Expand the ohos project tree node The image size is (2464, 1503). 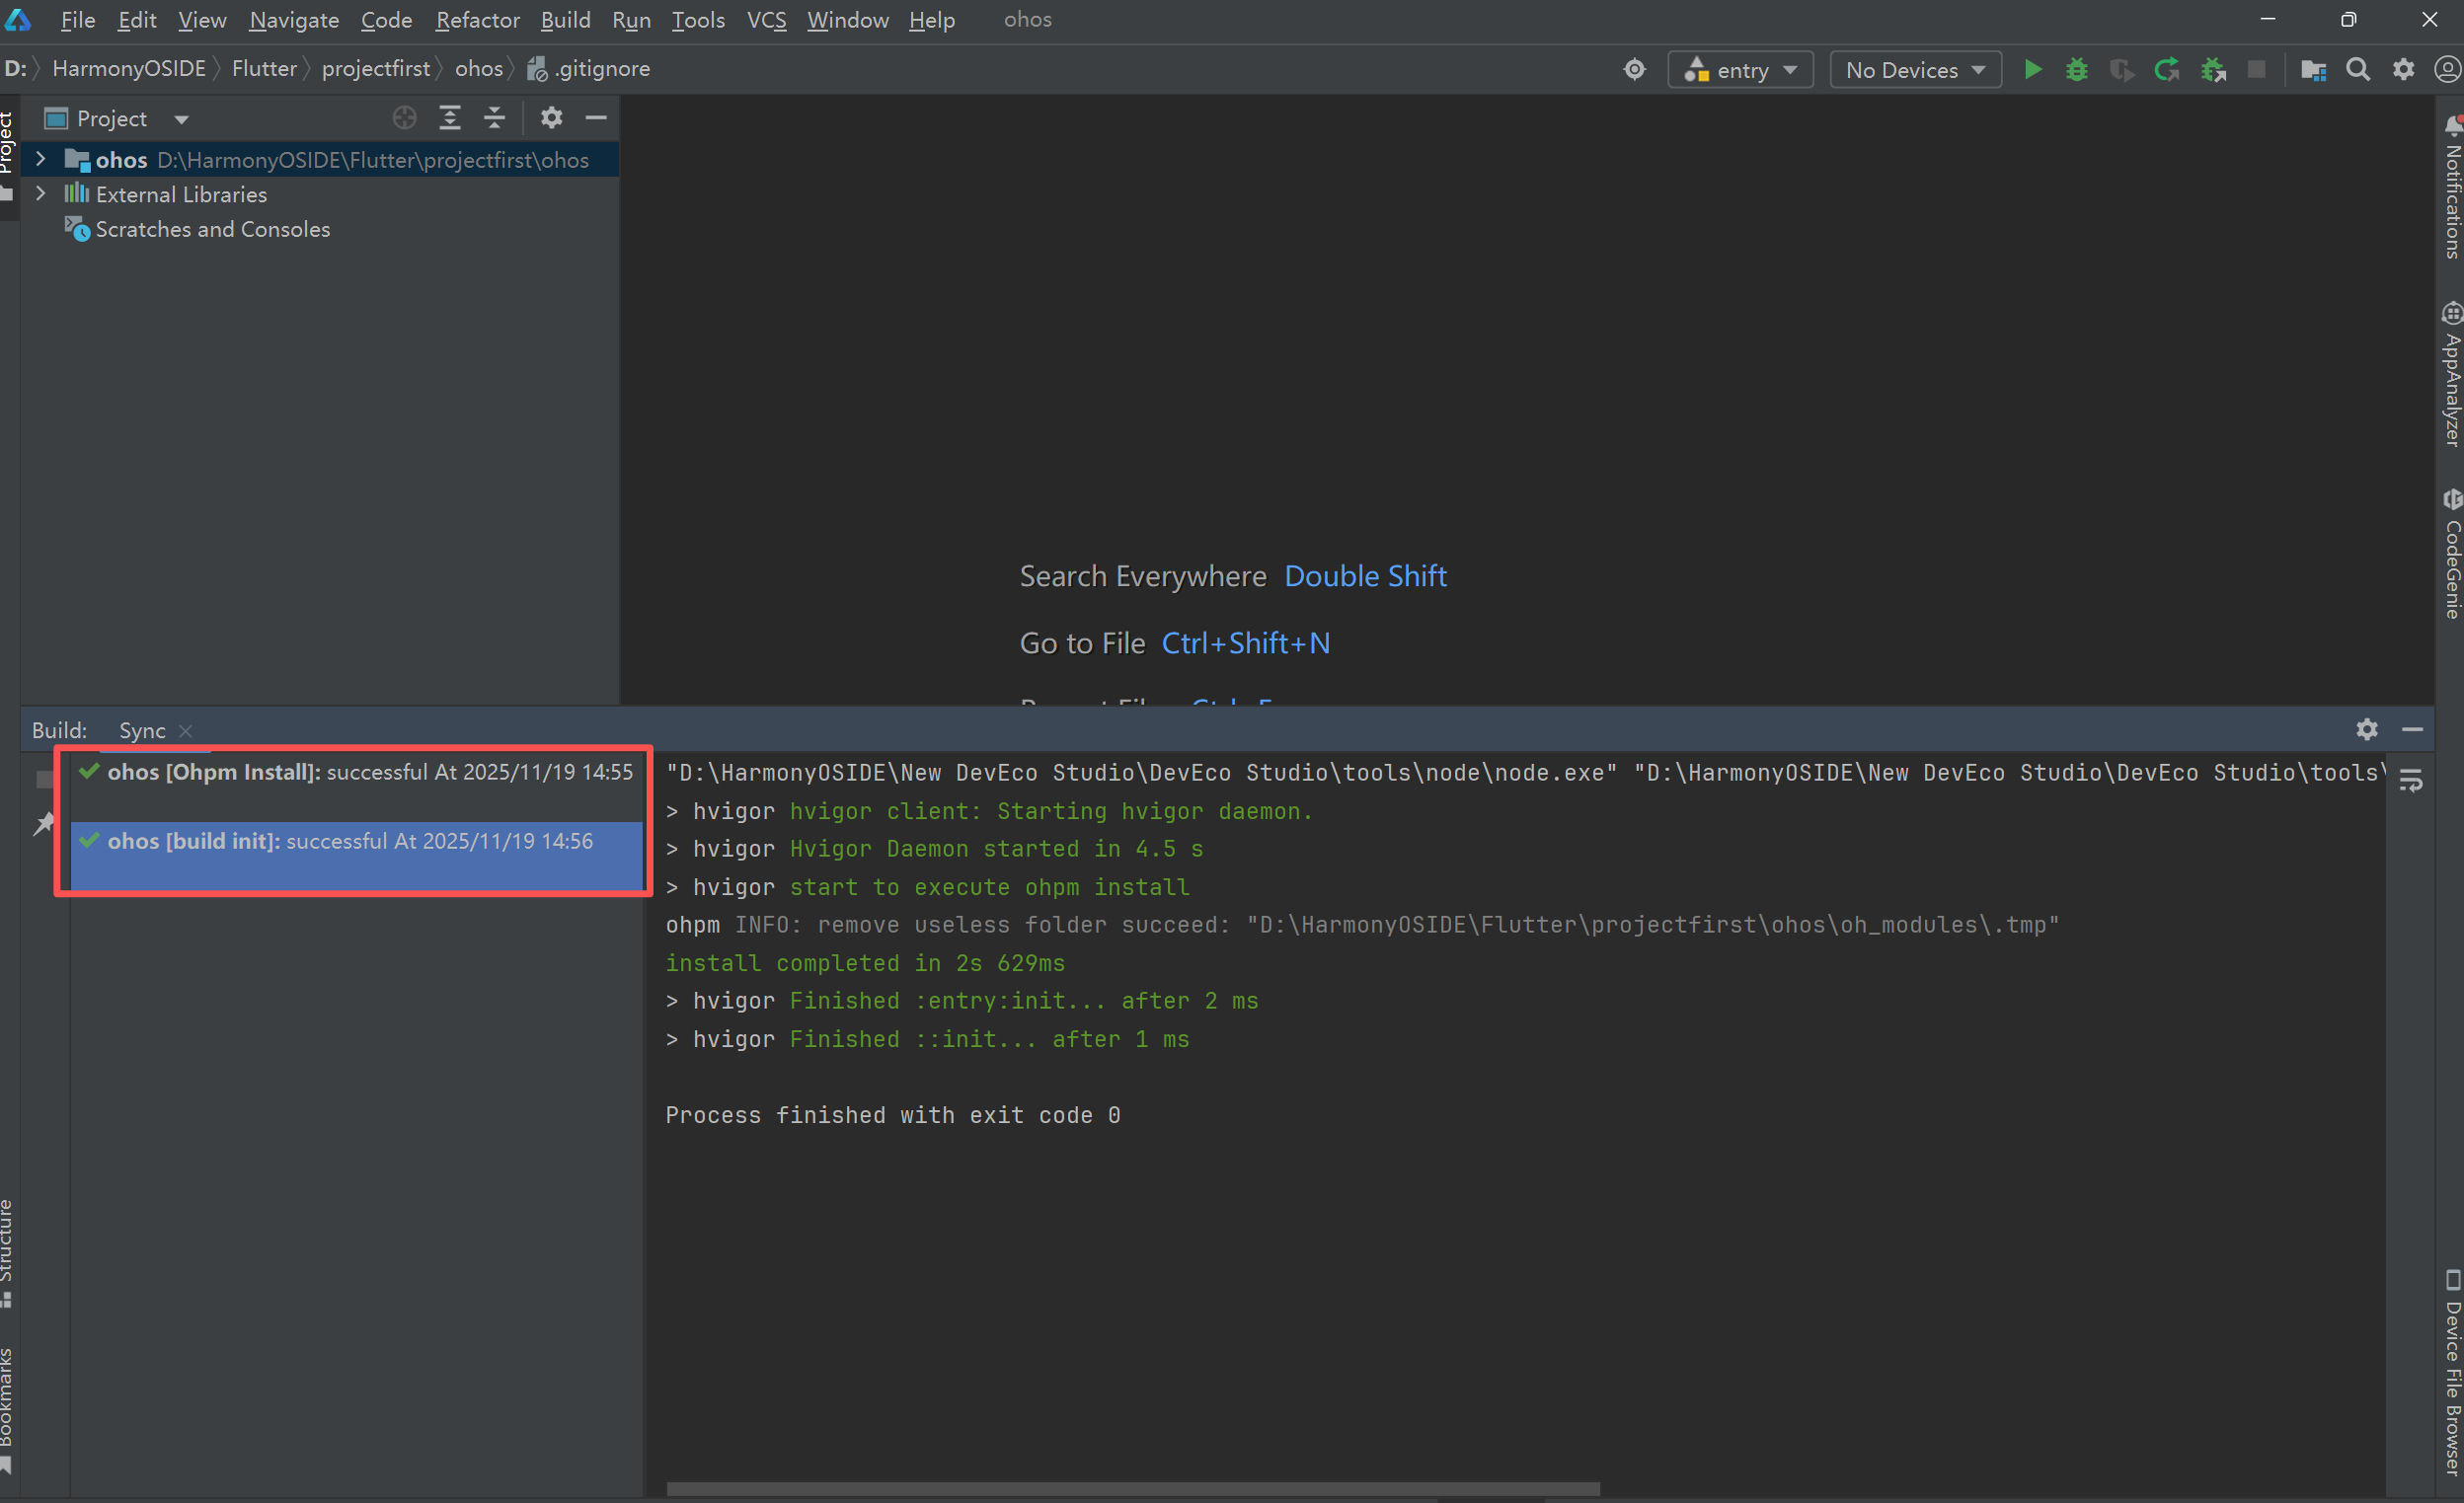pos(41,159)
